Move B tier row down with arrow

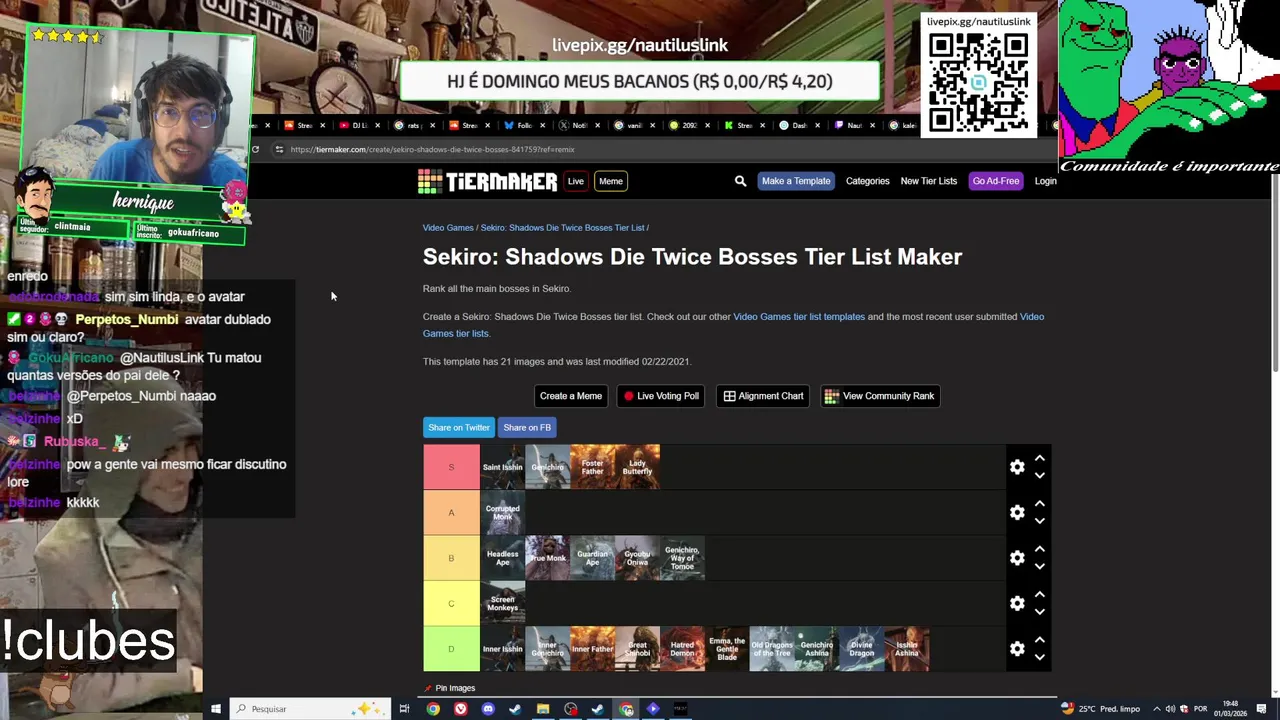1040,566
